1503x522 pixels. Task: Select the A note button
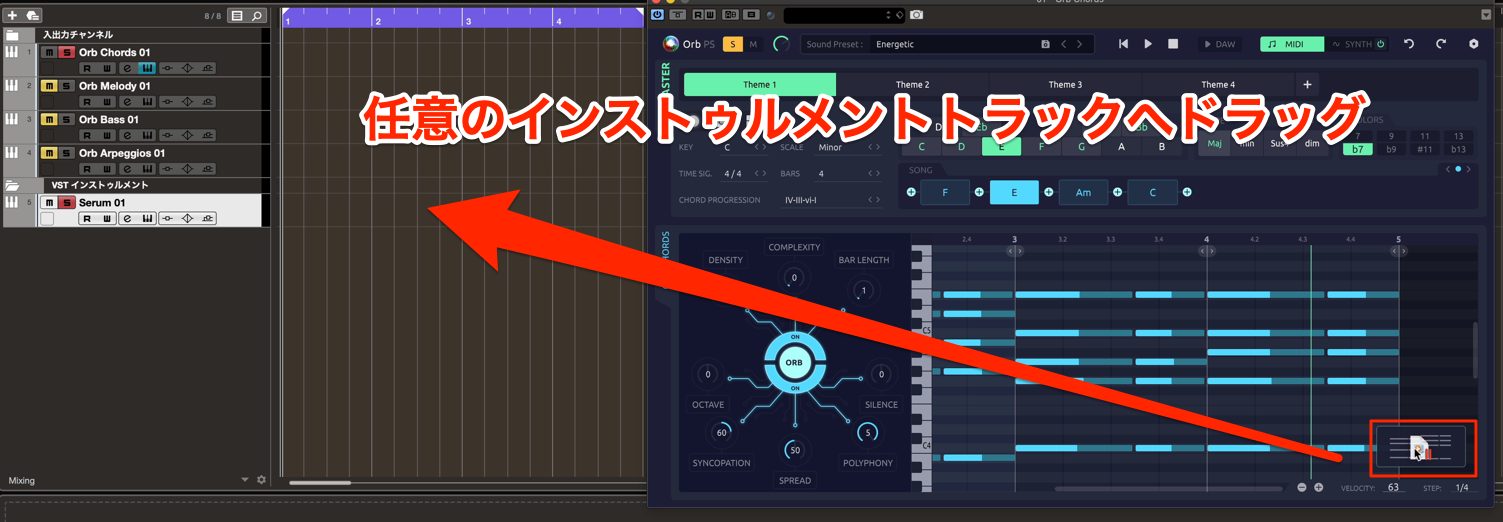(1121, 146)
